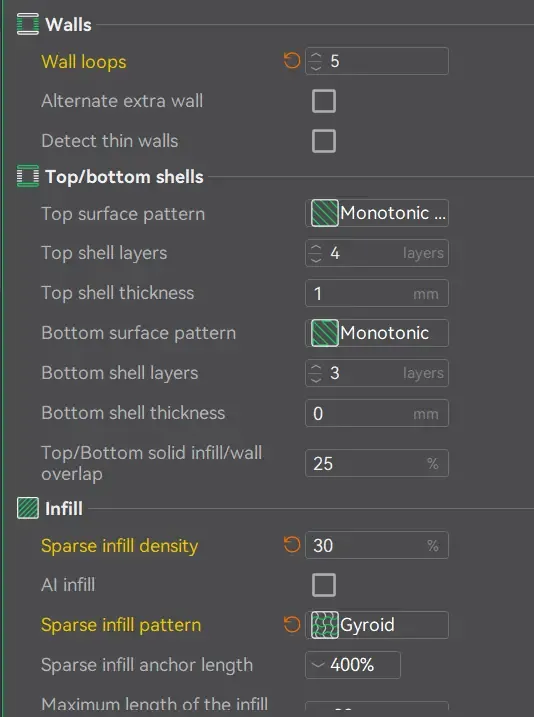Image resolution: width=534 pixels, height=717 pixels.
Task: Enable Detect thin walls checkbox
Action: tap(324, 141)
